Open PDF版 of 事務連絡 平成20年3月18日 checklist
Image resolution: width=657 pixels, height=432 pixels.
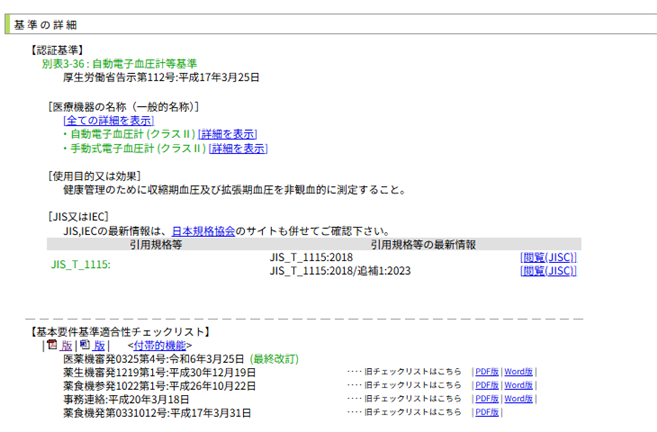point(486,398)
